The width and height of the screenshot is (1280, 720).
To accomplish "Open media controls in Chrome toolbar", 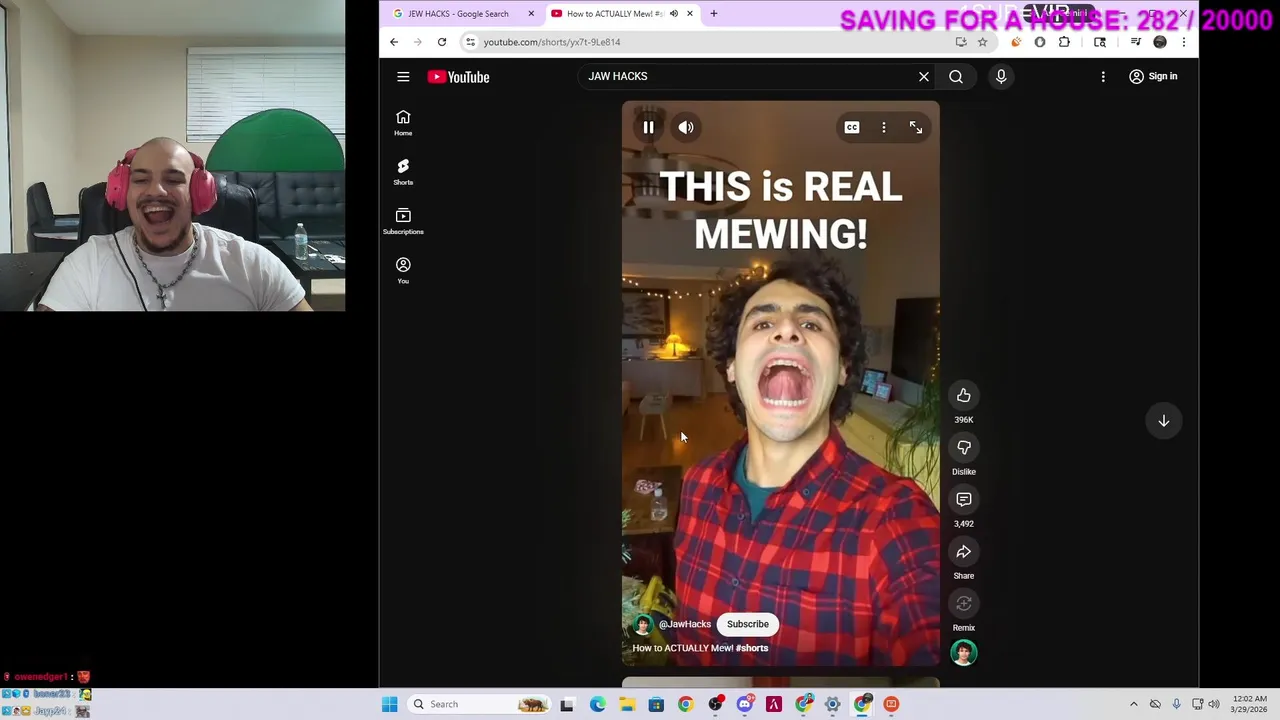I will pos(1136,42).
